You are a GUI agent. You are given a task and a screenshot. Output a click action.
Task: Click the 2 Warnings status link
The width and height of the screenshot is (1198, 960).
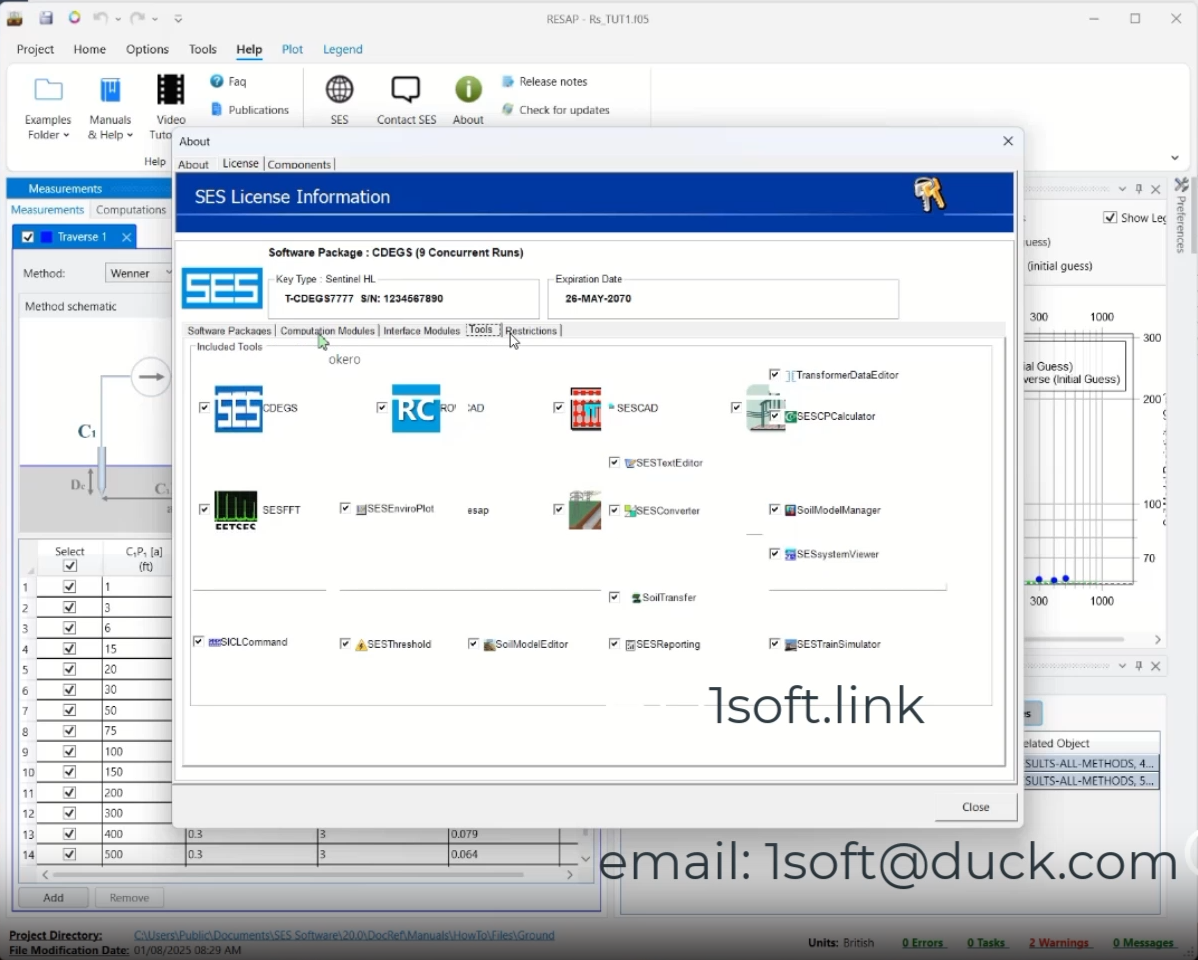pyautogui.click(x=1058, y=942)
